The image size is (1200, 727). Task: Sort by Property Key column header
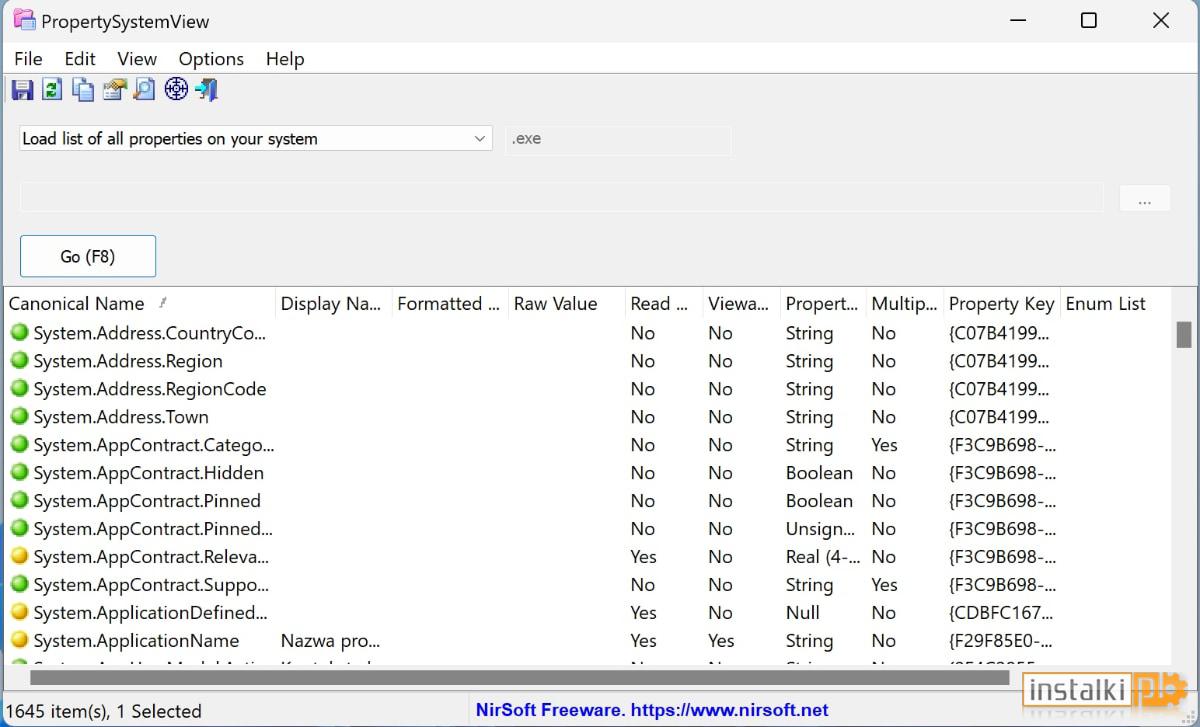point(1002,304)
